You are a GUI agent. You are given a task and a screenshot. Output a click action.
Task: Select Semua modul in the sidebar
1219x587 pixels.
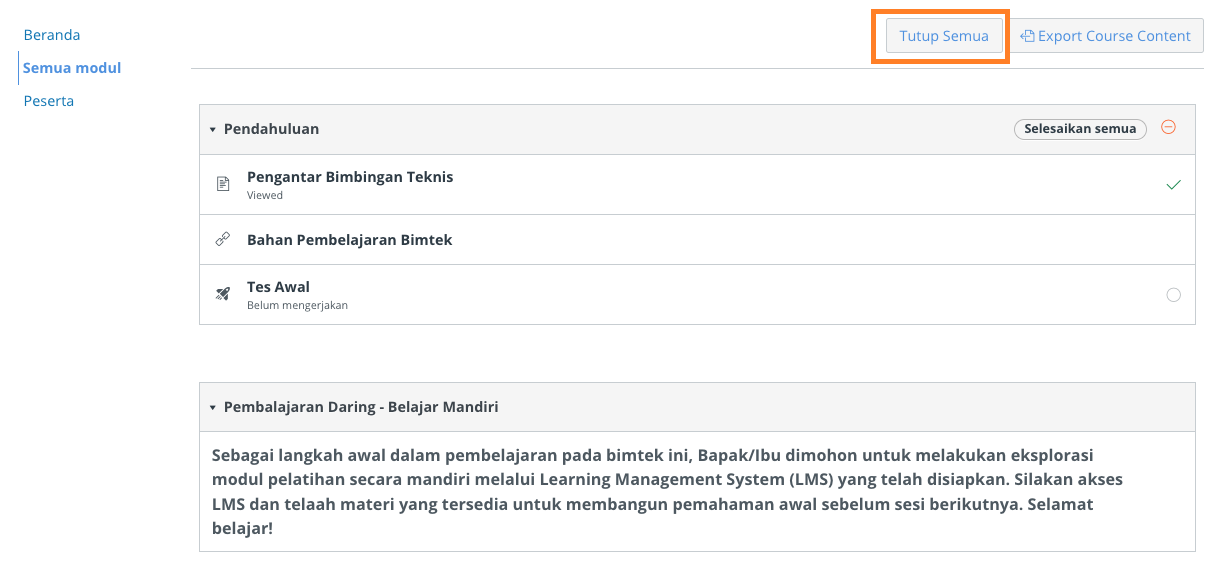point(72,68)
